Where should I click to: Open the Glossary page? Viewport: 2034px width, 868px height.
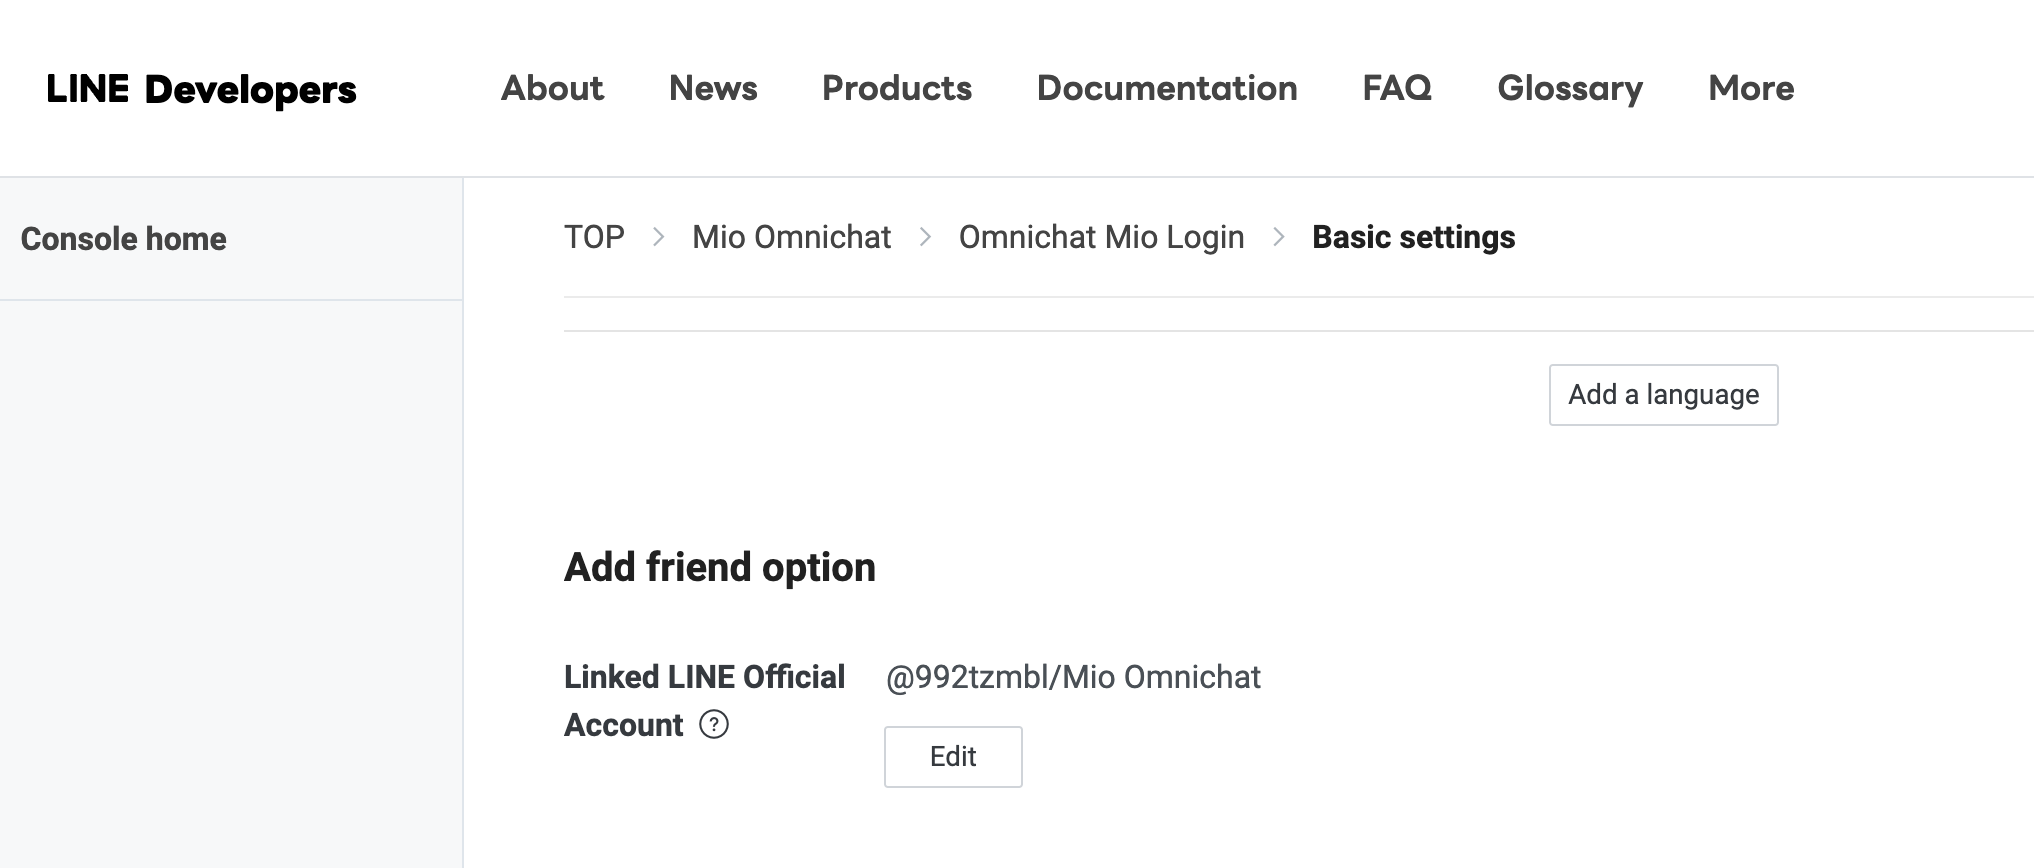1570,88
